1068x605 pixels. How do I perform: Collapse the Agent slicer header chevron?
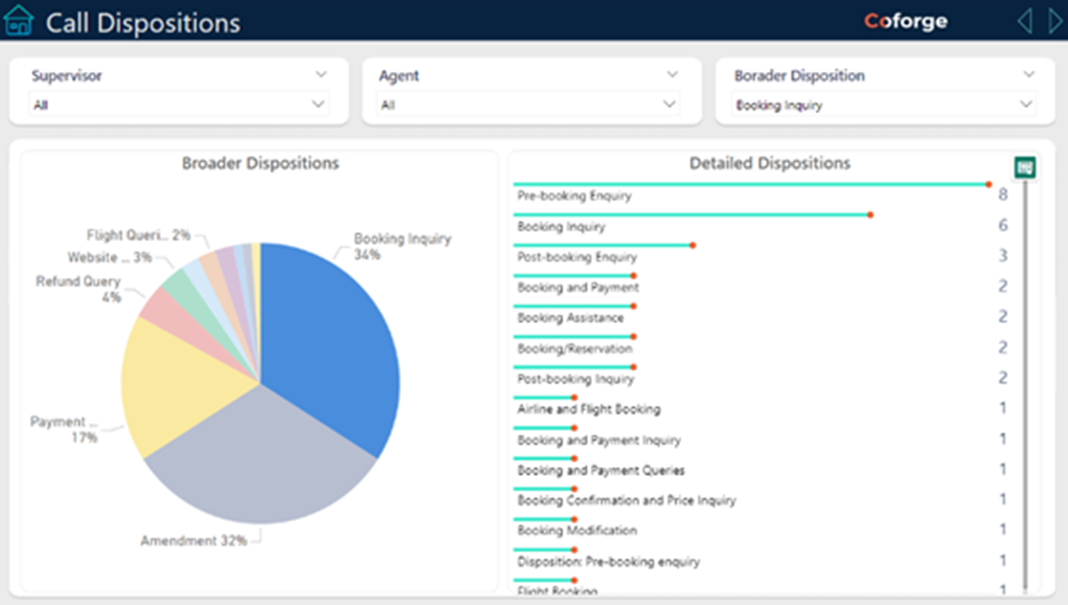(672, 74)
